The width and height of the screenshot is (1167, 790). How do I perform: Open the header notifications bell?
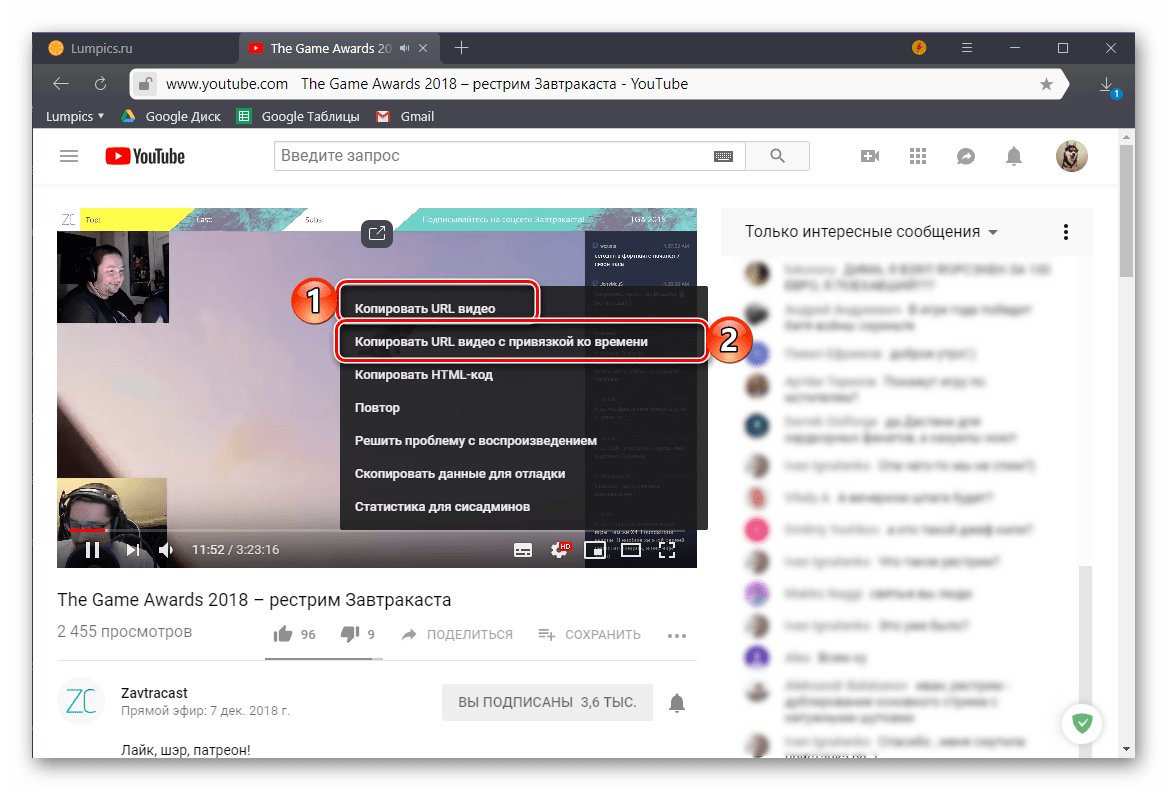(x=1014, y=156)
